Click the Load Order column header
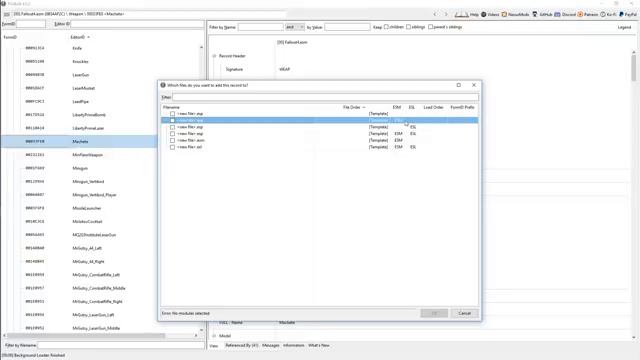This screenshot has width=640, height=360. (x=433, y=107)
